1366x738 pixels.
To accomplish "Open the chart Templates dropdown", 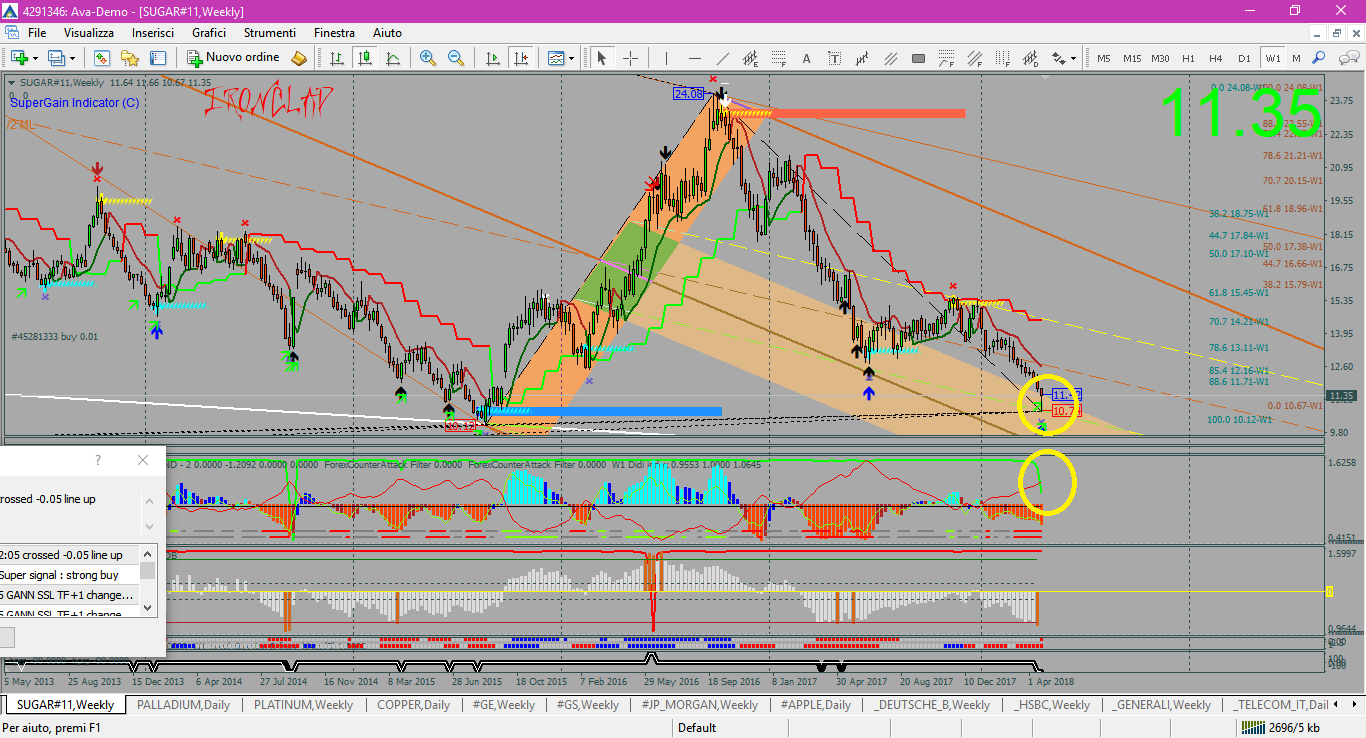I will click(560, 58).
